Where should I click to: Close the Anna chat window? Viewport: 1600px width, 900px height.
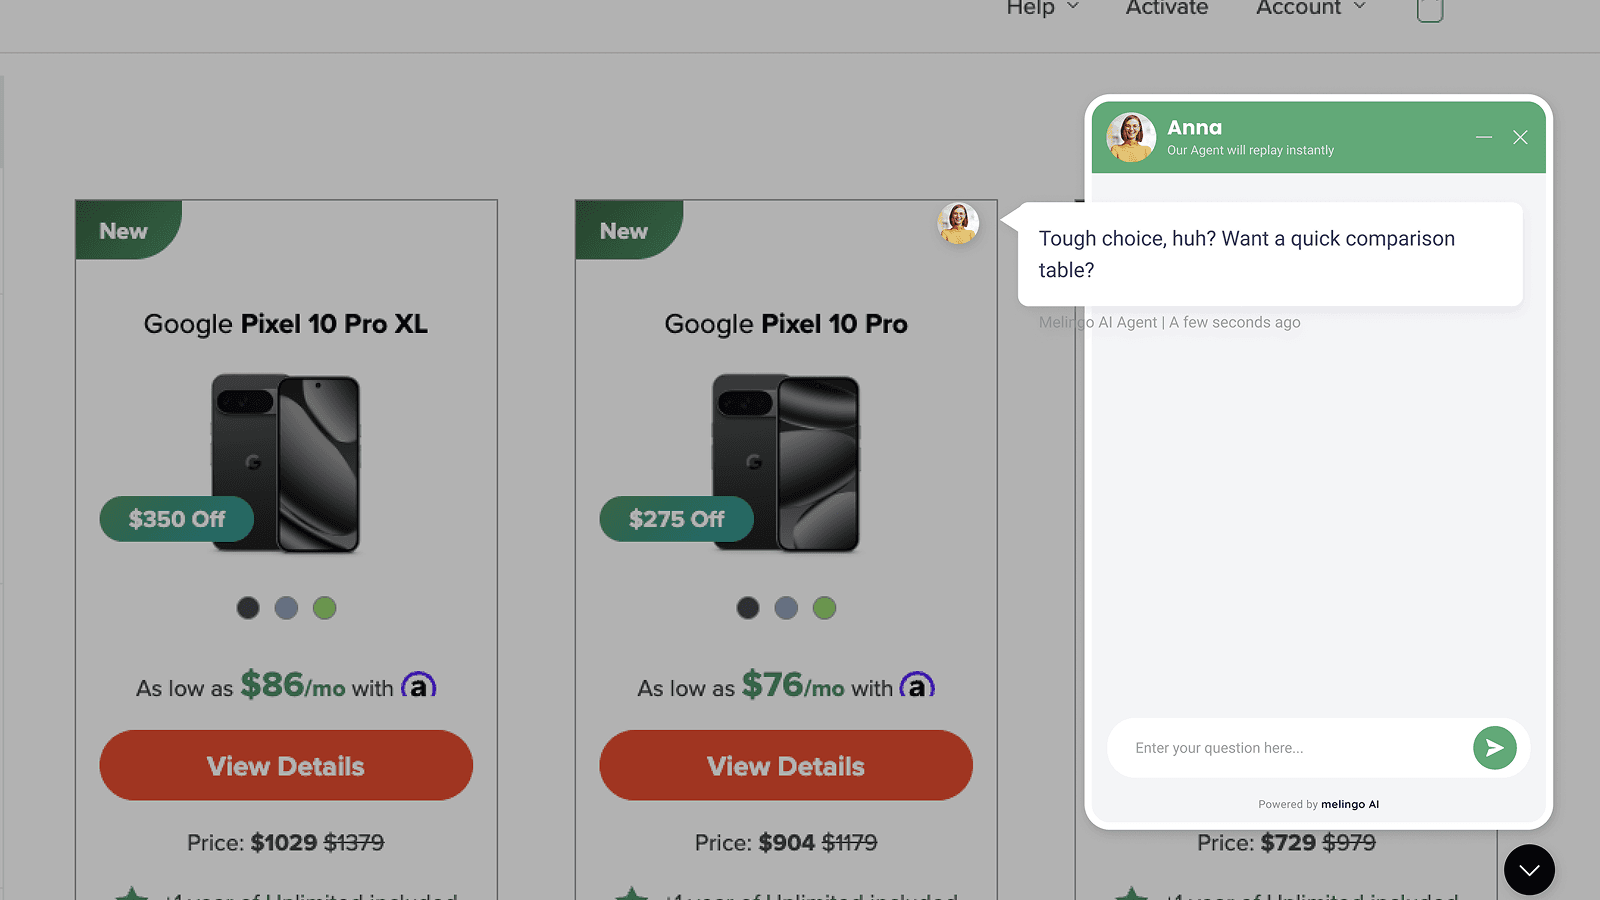1520,137
